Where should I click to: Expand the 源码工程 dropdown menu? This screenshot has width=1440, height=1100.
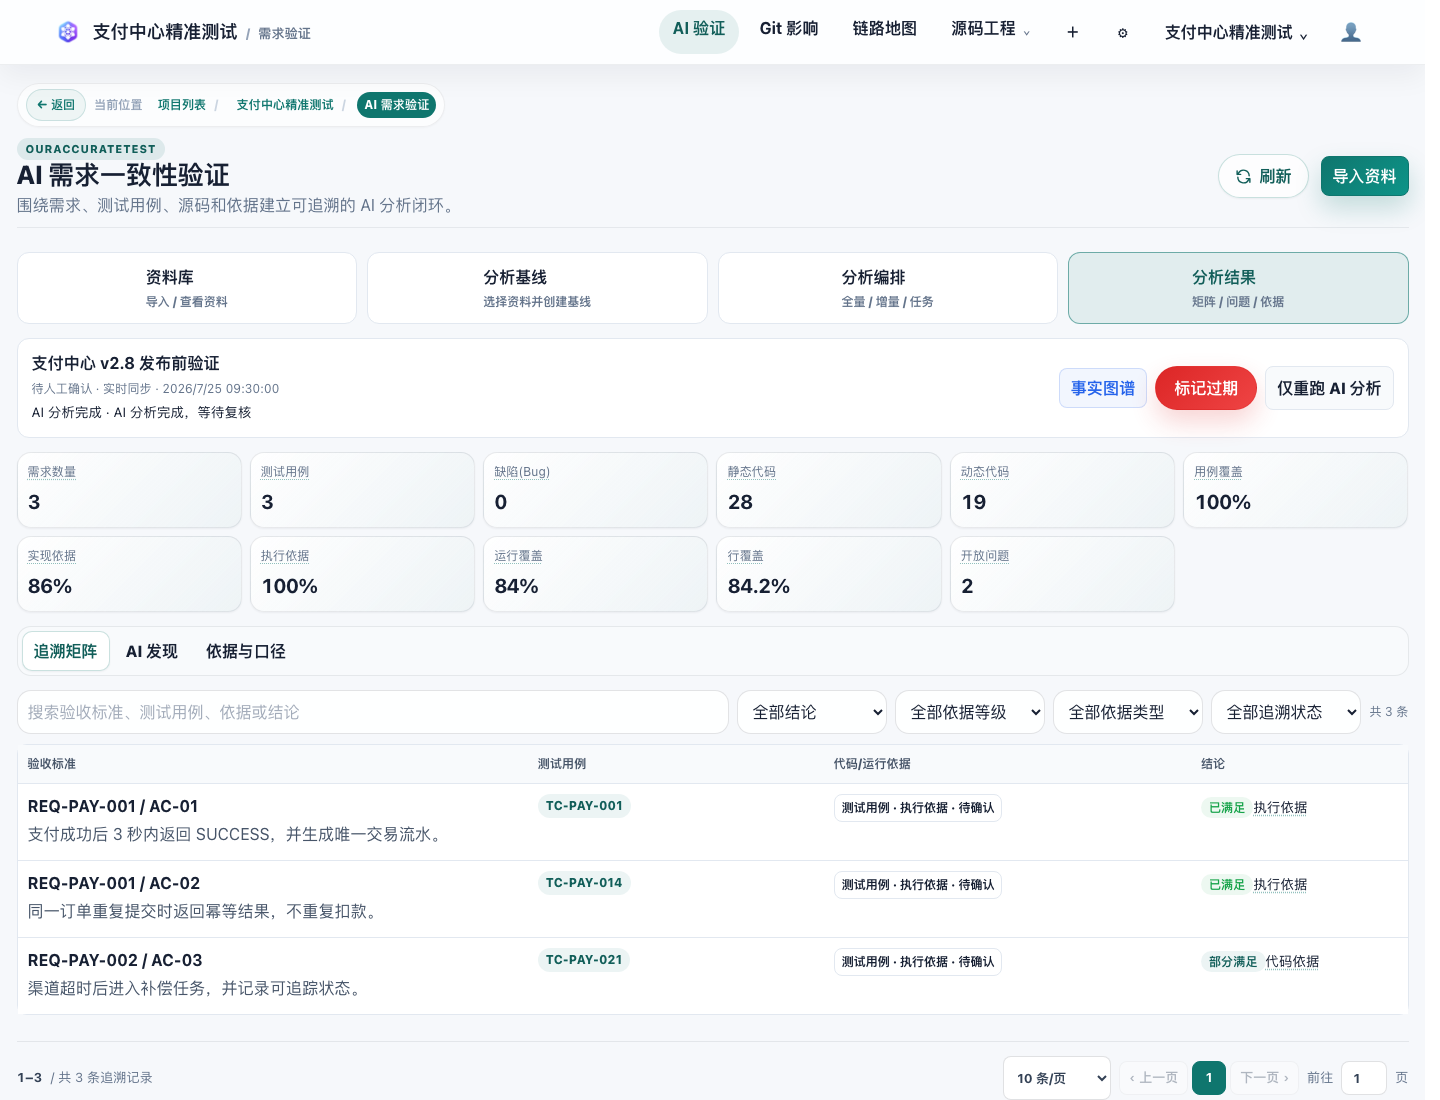(x=991, y=29)
